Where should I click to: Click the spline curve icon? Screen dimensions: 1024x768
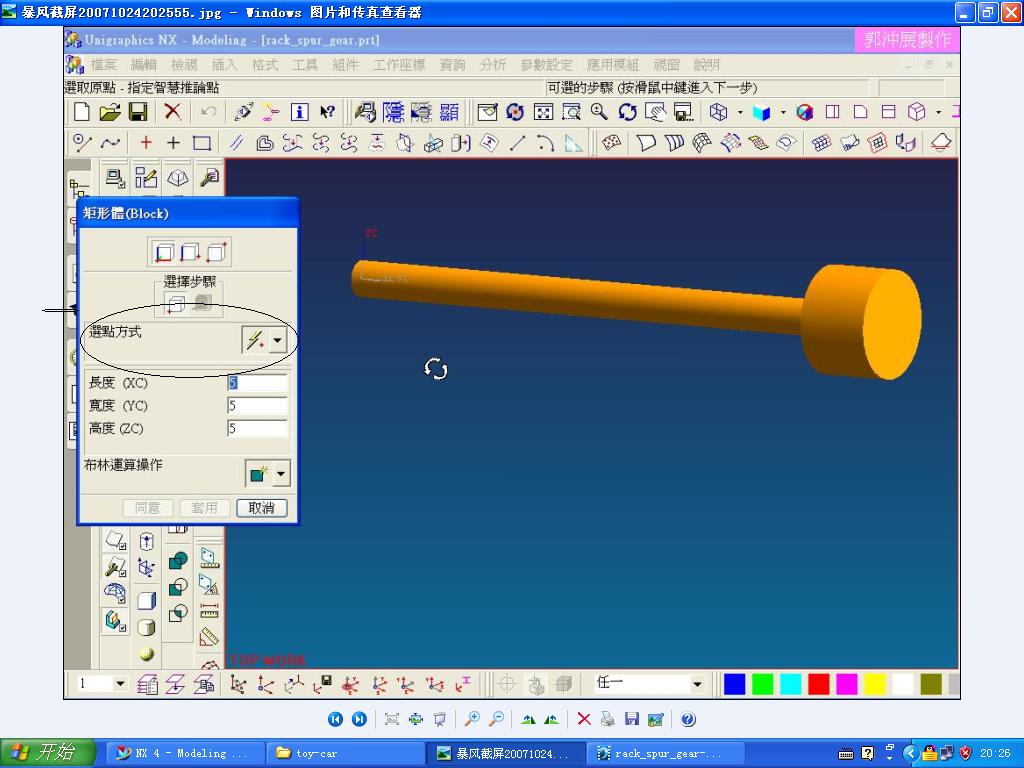point(110,142)
